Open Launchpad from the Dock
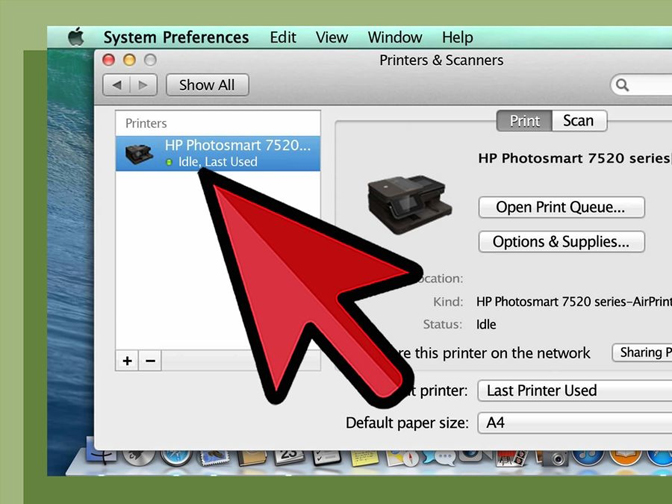The image size is (672, 504). (138, 457)
